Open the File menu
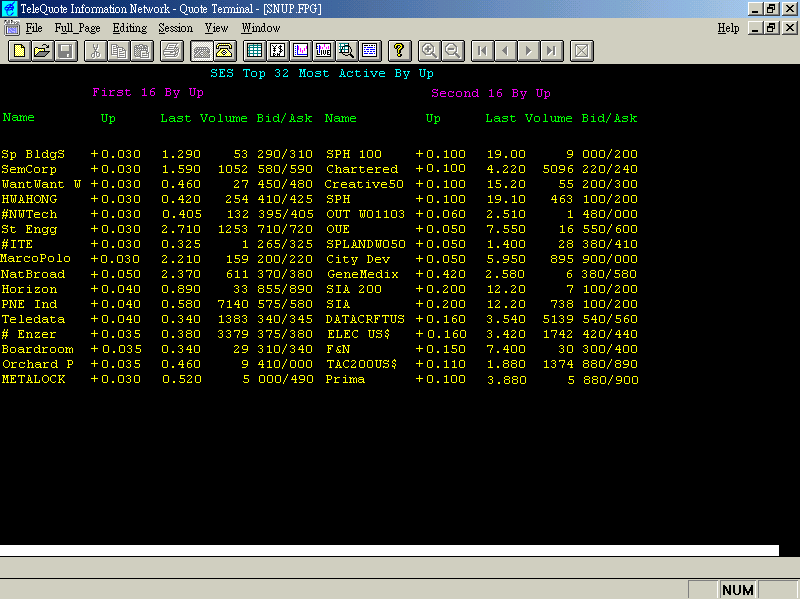The width and height of the screenshot is (800, 600). (x=34, y=28)
